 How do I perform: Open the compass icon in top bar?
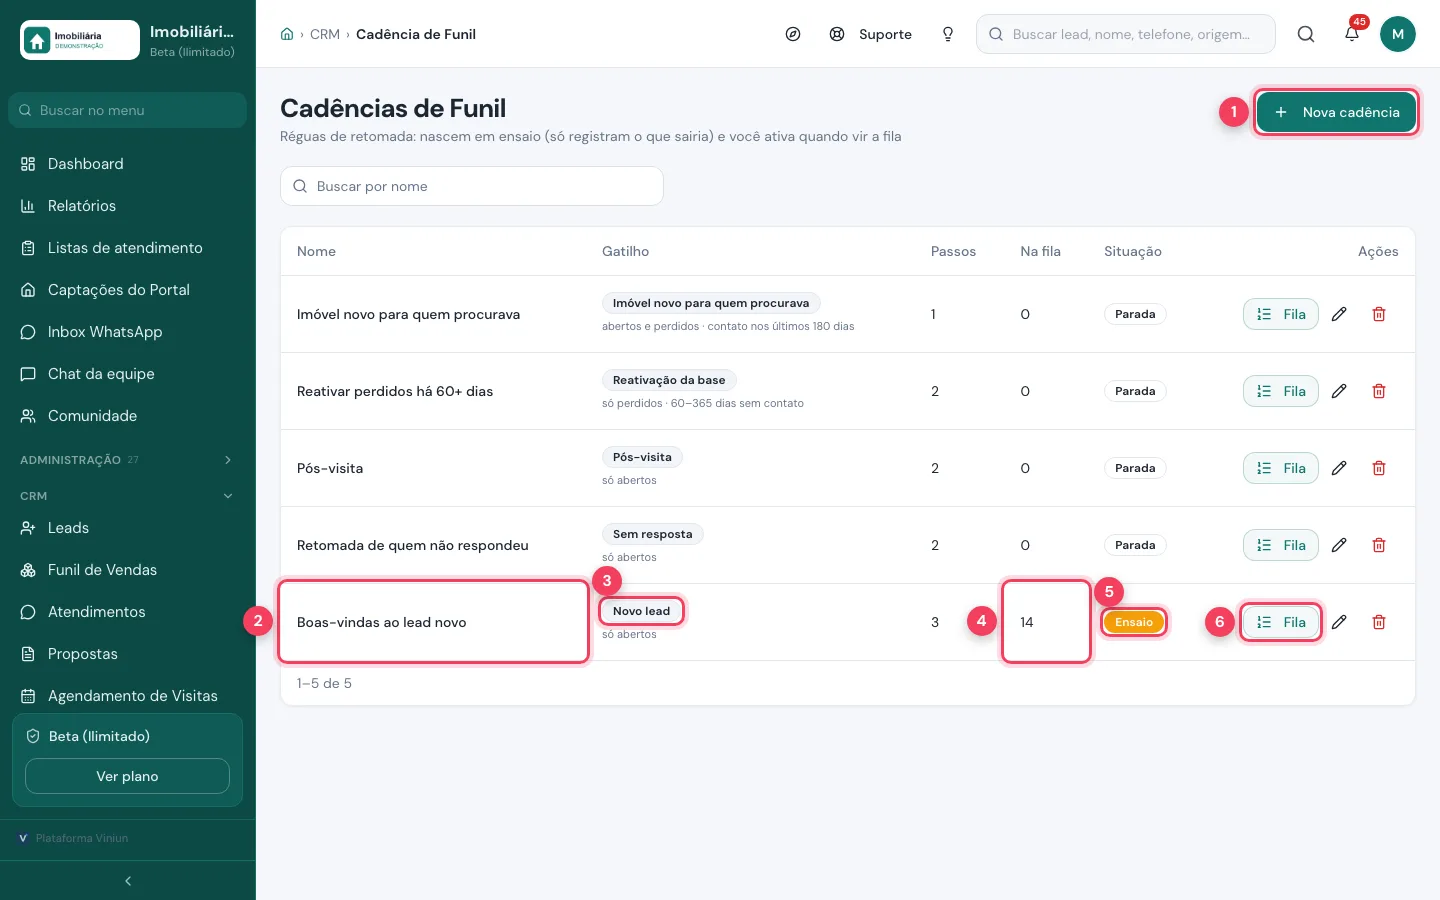pyautogui.click(x=793, y=34)
